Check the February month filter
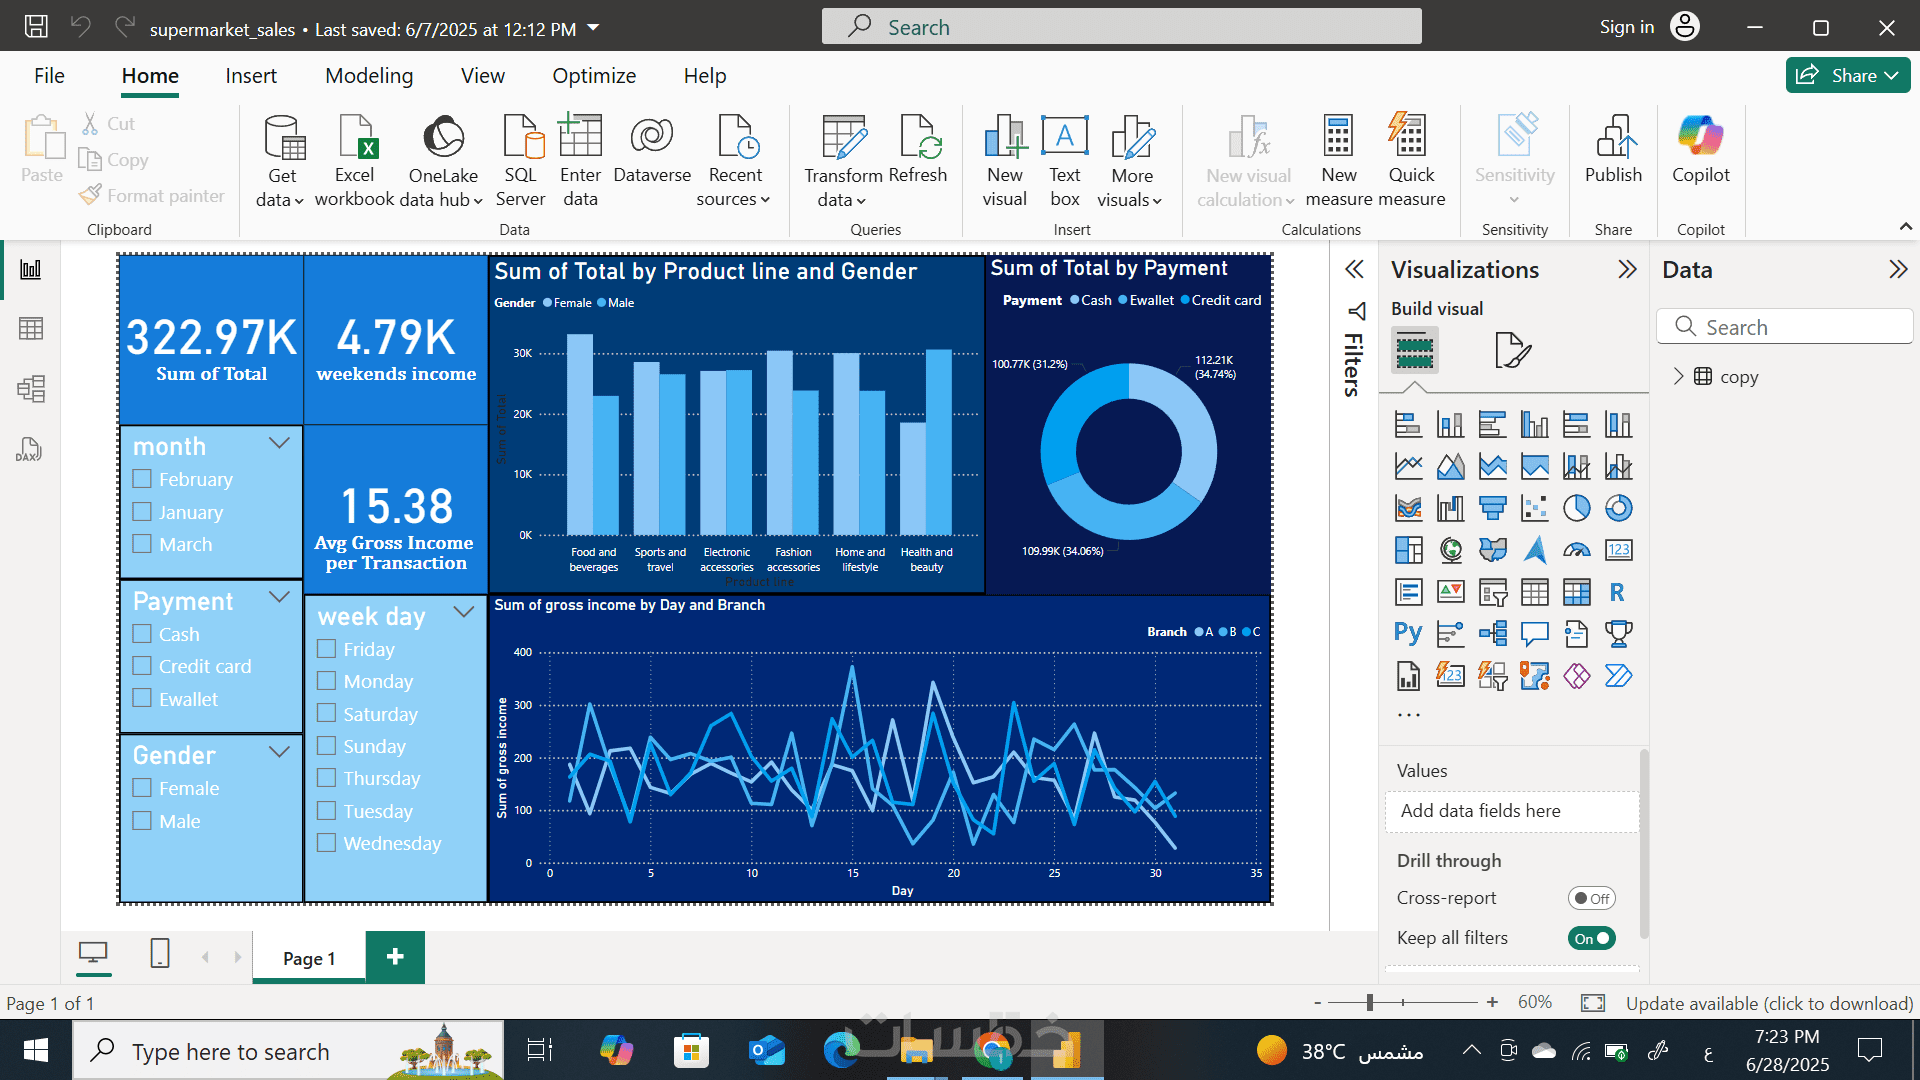 coord(143,479)
